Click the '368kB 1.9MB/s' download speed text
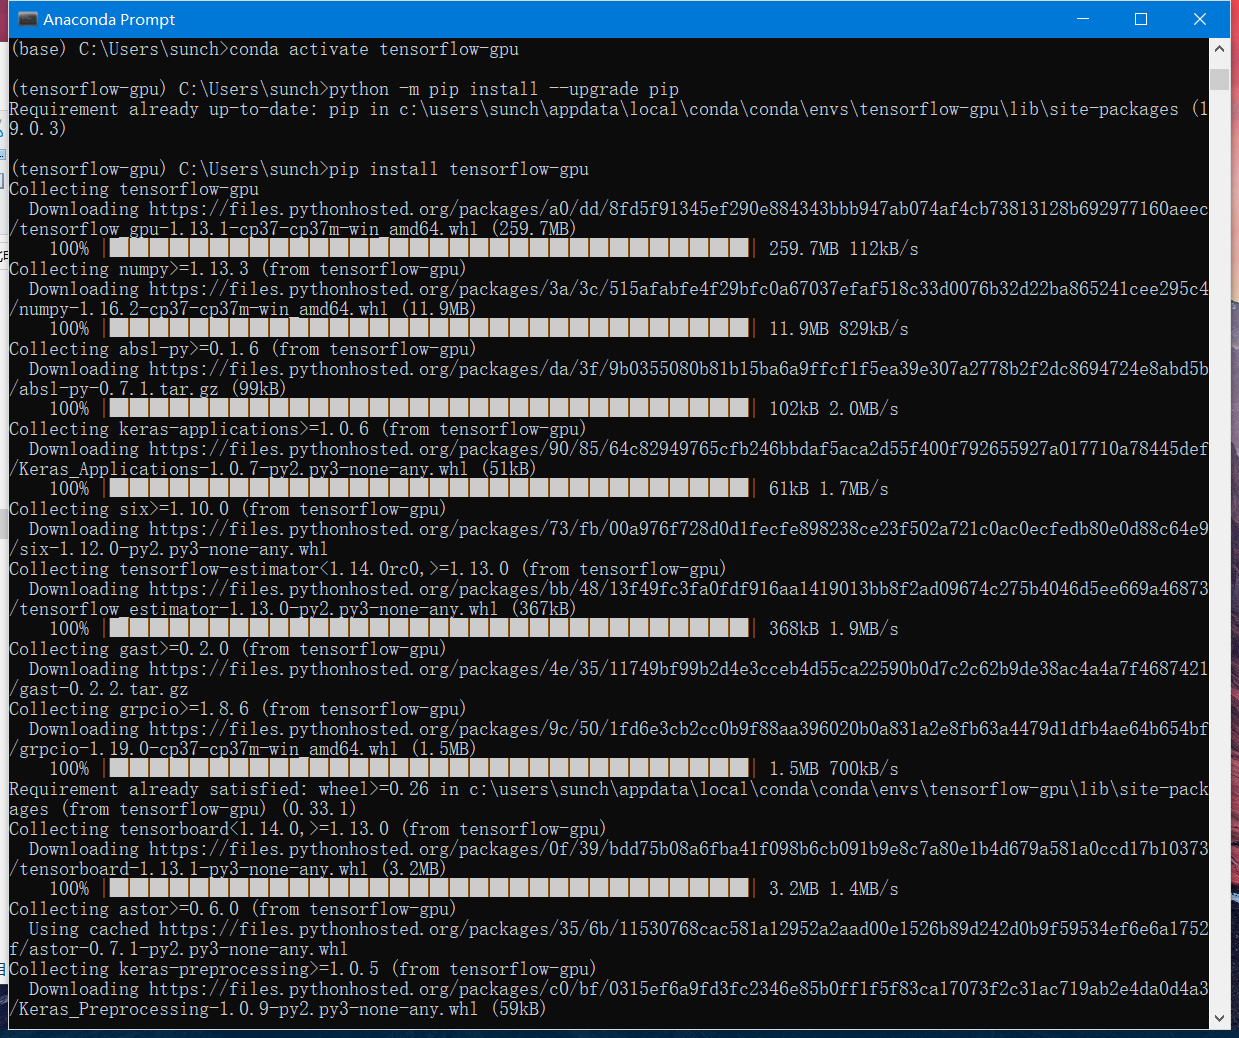Viewport: 1239px width, 1038px height. click(x=834, y=629)
